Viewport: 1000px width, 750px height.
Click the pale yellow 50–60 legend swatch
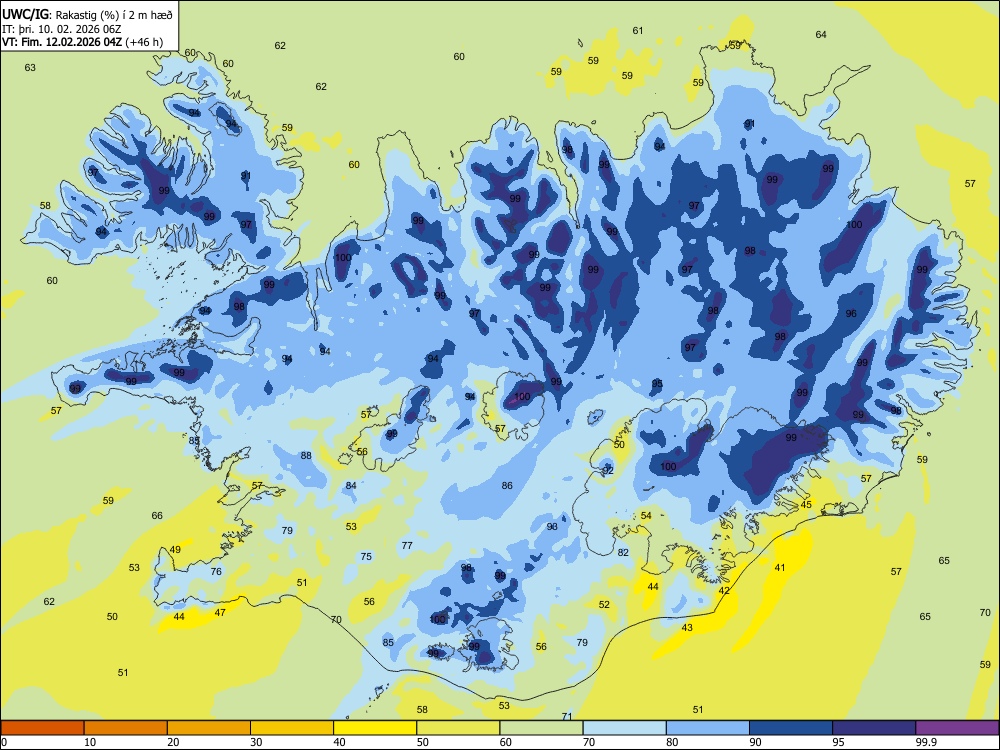pos(458,728)
